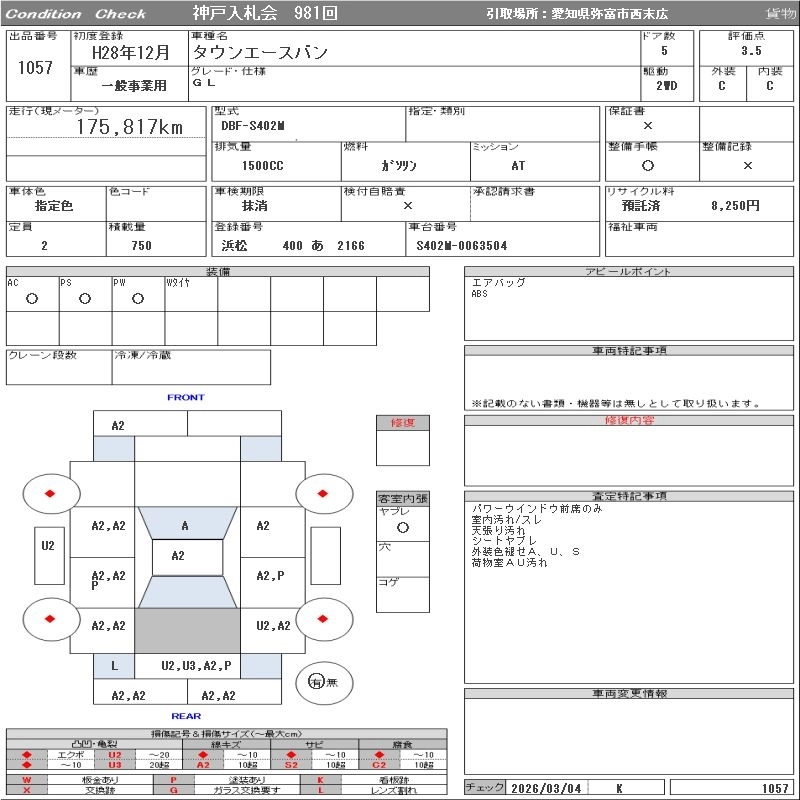Click the mileage 175,817km field
Viewport: 800px width, 800px height.
point(130,127)
